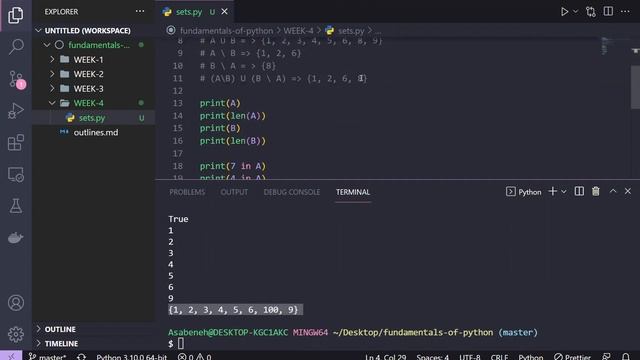The image size is (640, 360).
Task: Click code line print(7 in A)
Action: [x=232, y=166]
